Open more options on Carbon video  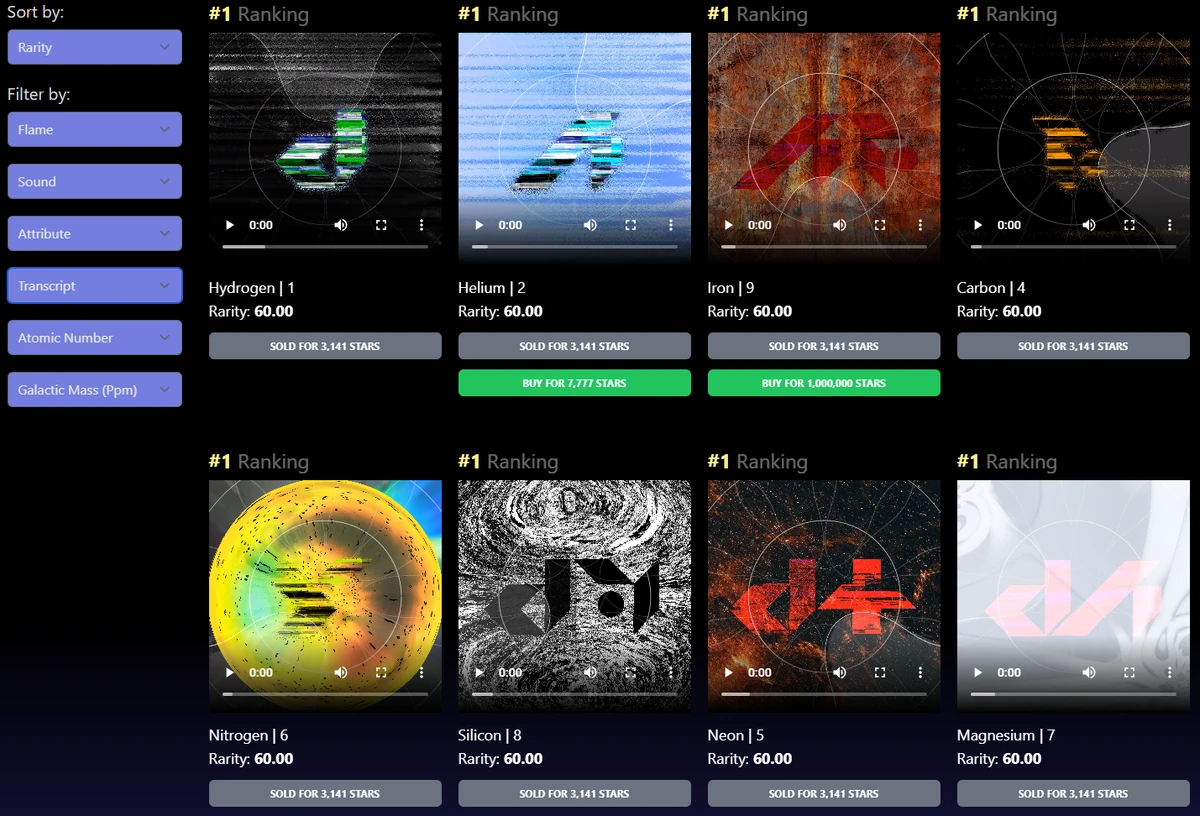tap(1169, 225)
